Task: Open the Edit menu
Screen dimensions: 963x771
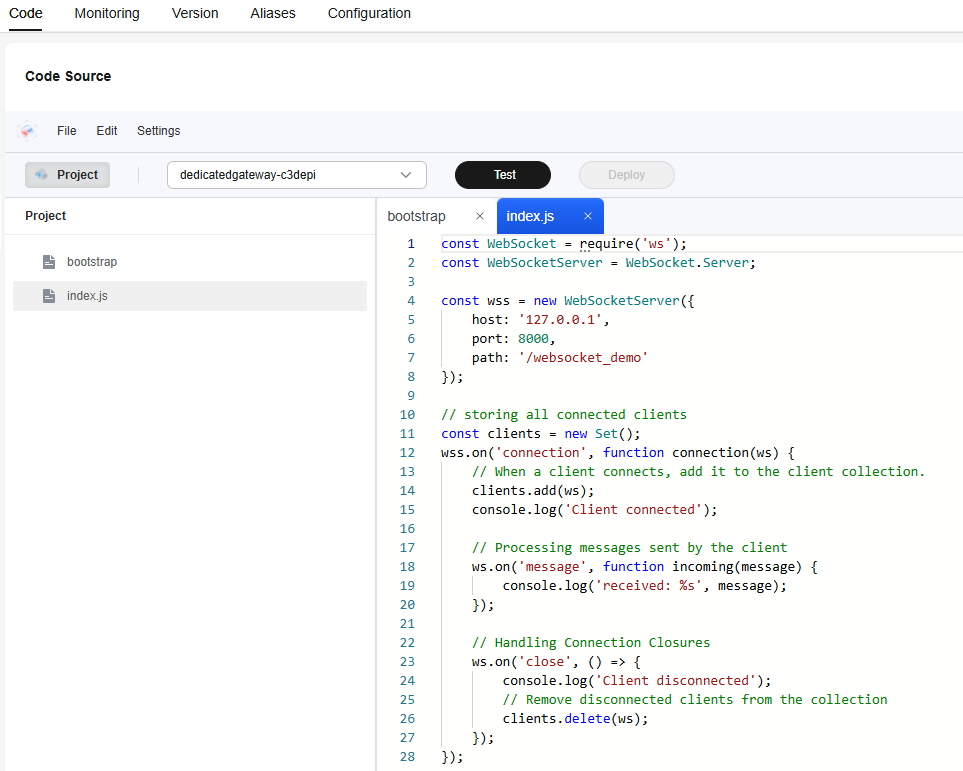Action: point(107,131)
